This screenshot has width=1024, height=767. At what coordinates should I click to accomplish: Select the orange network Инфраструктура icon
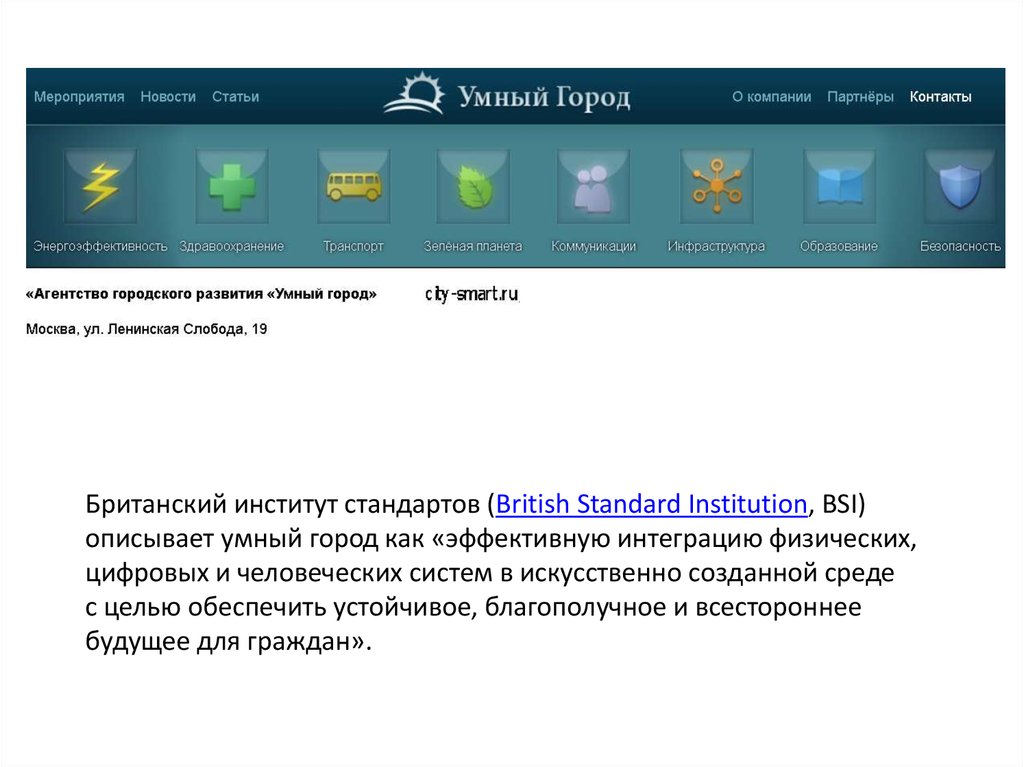716,186
